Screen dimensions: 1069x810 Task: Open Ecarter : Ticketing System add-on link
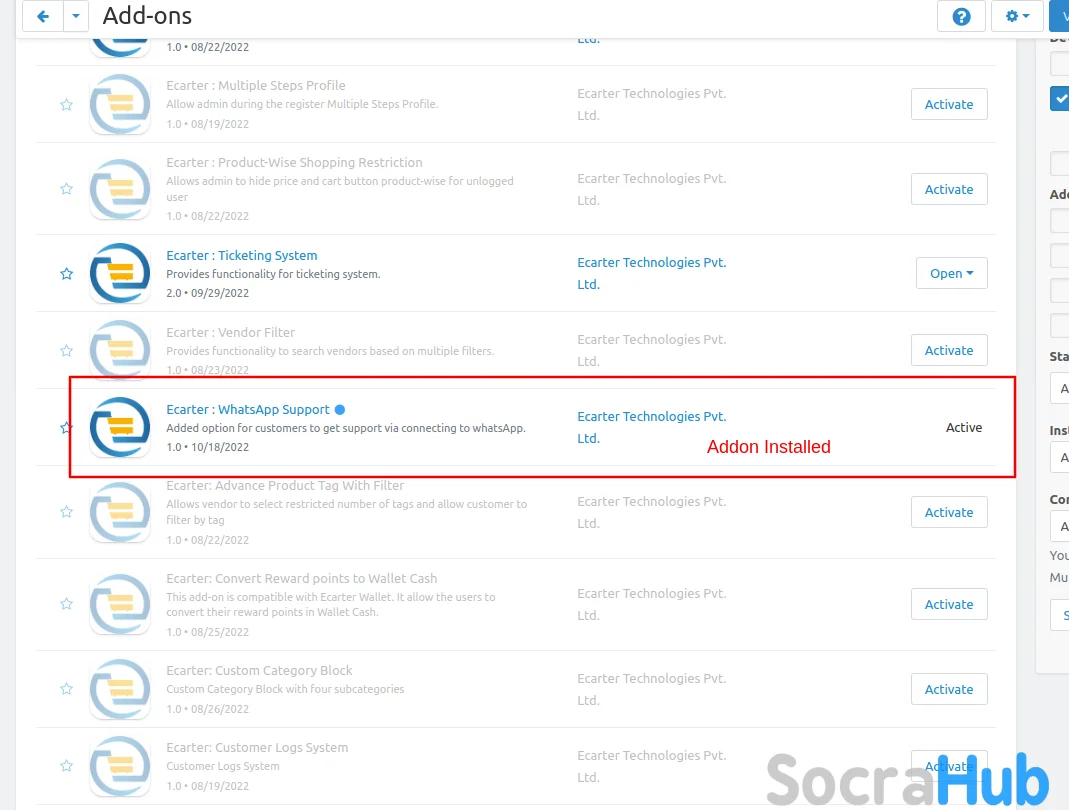[x=241, y=256]
